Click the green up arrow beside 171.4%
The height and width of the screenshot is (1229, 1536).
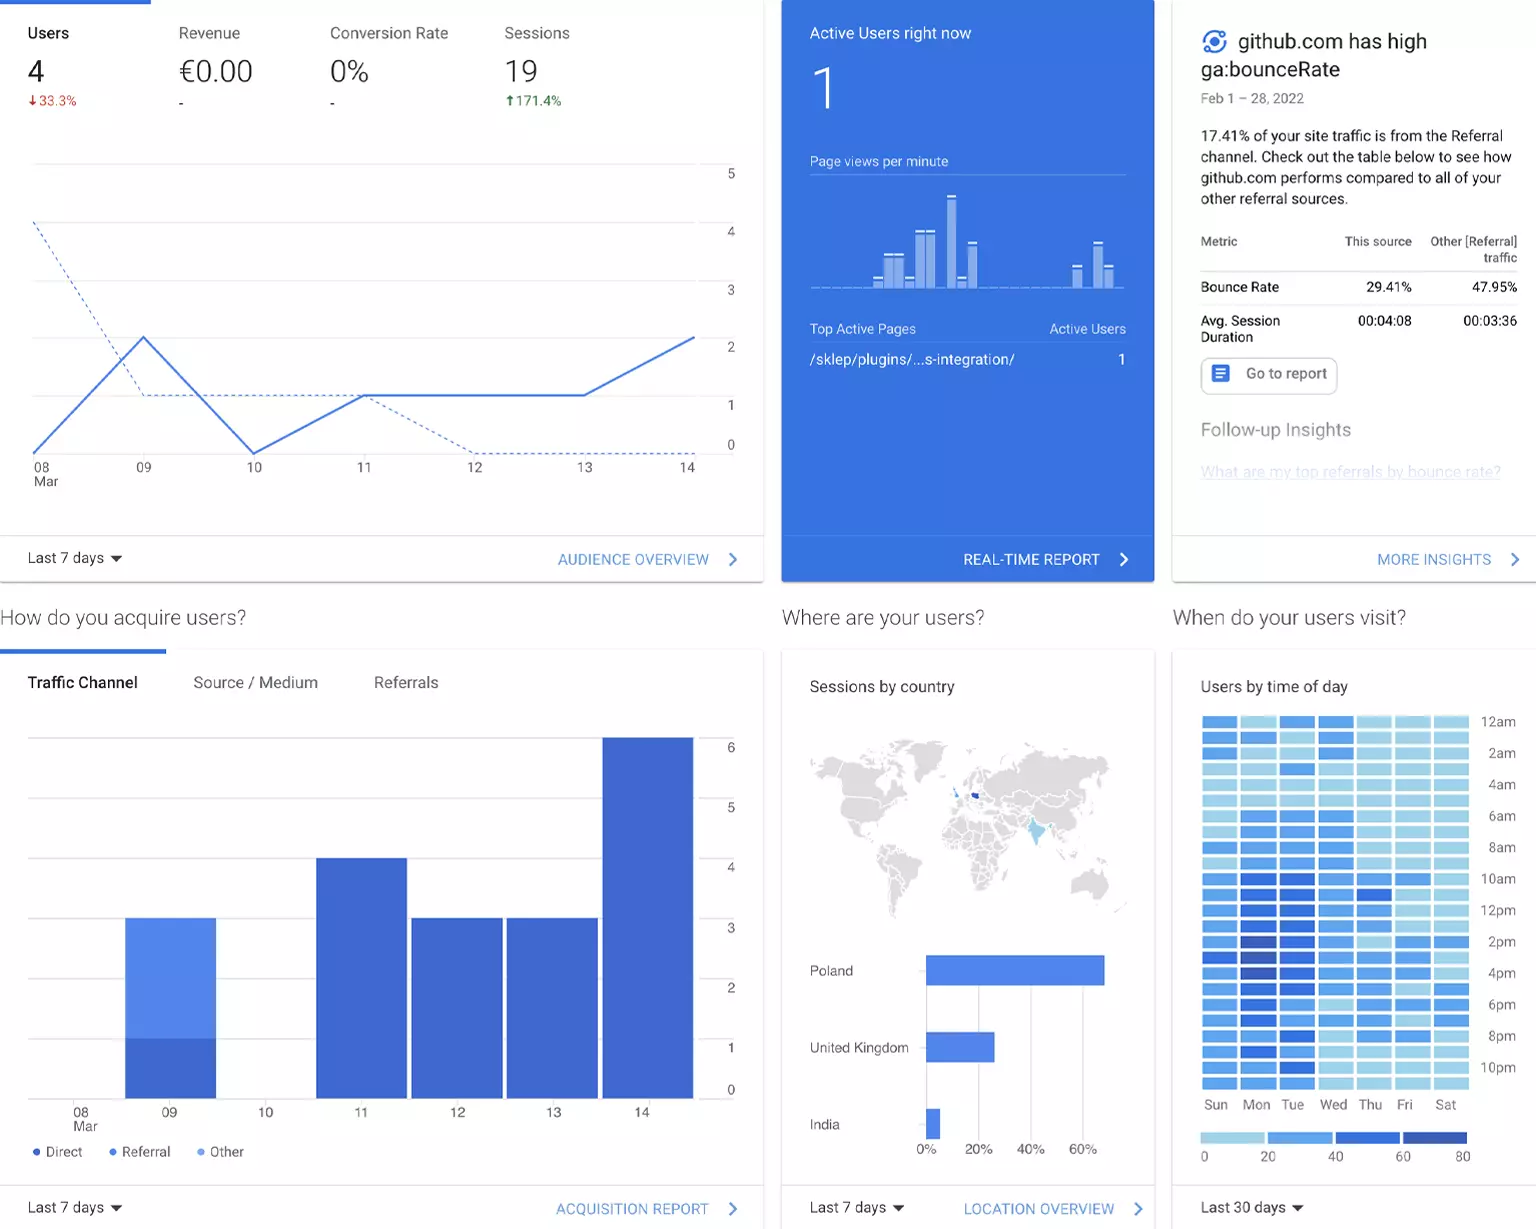point(507,100)
